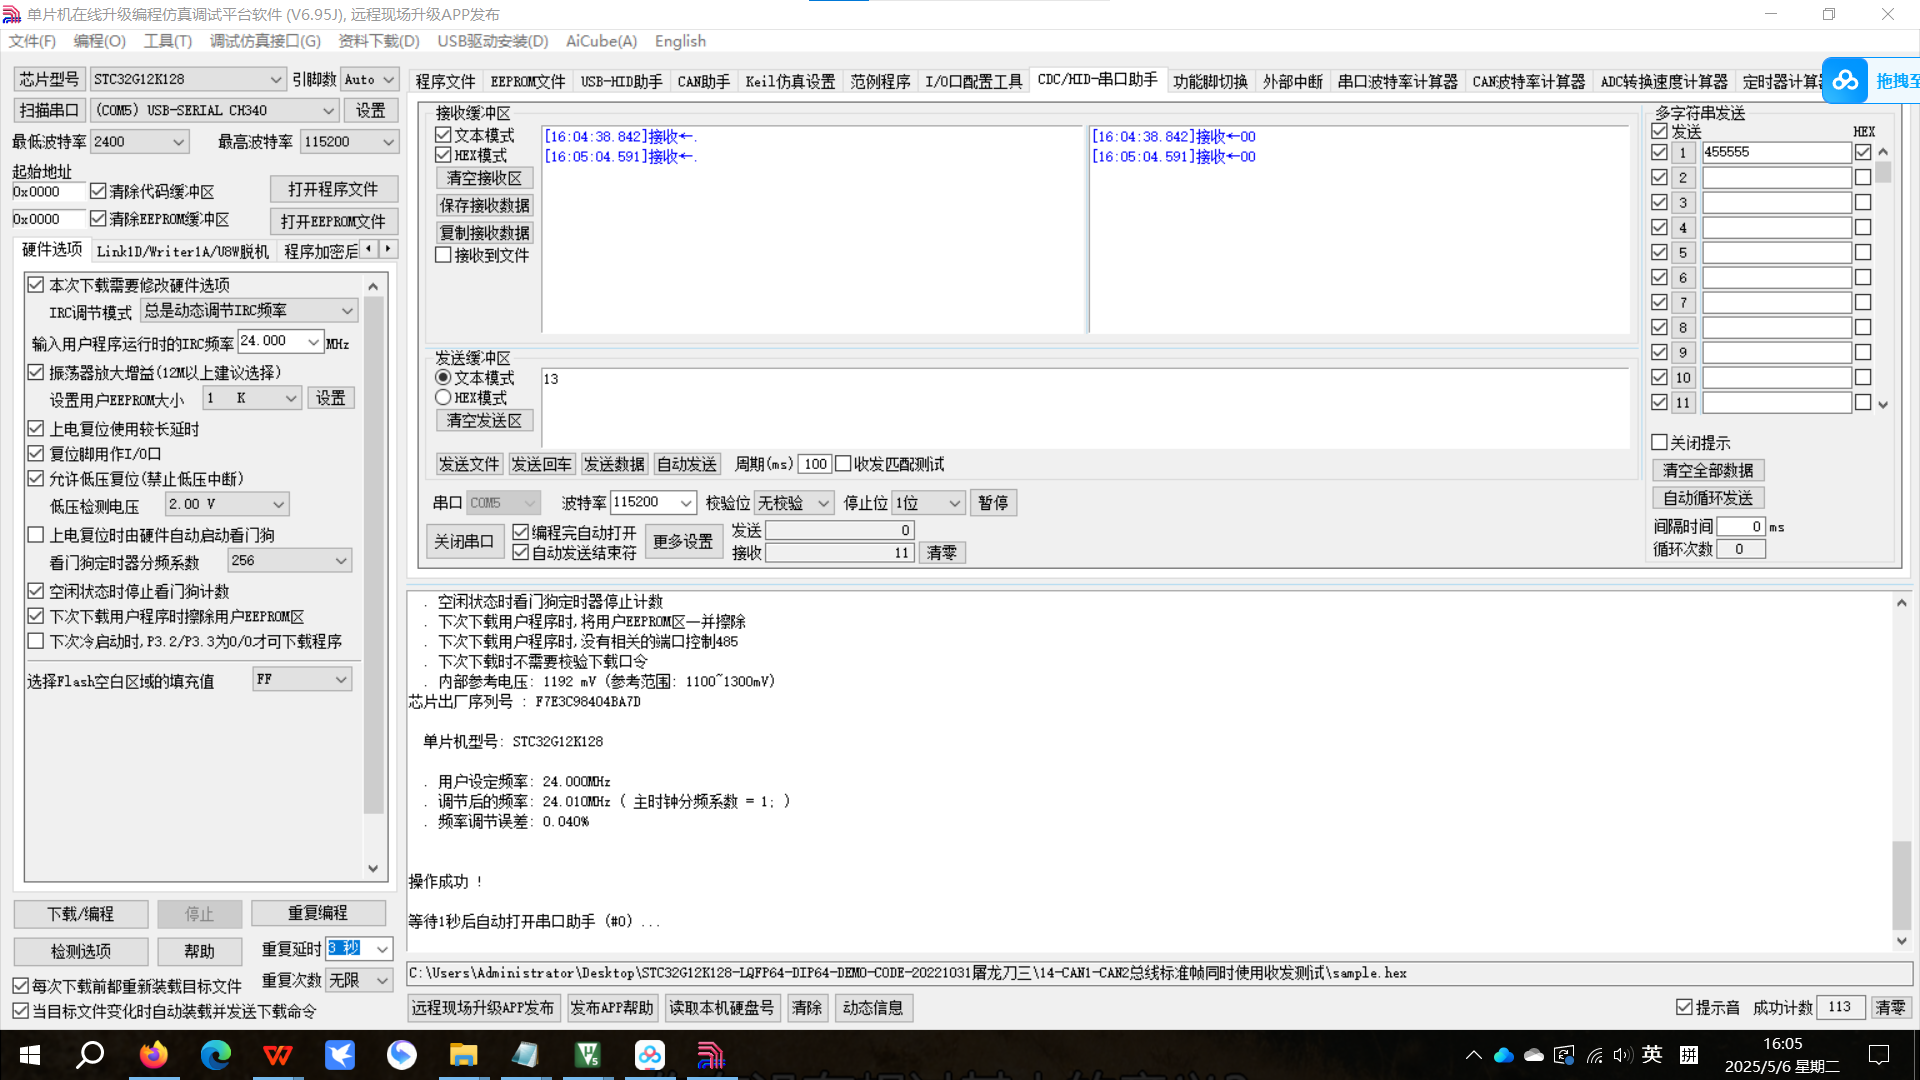Viewport: 1920px width, 1080px height.
Task: Open AiCube(A) menu
Action: pyautogui.click(x=601, y=41)
